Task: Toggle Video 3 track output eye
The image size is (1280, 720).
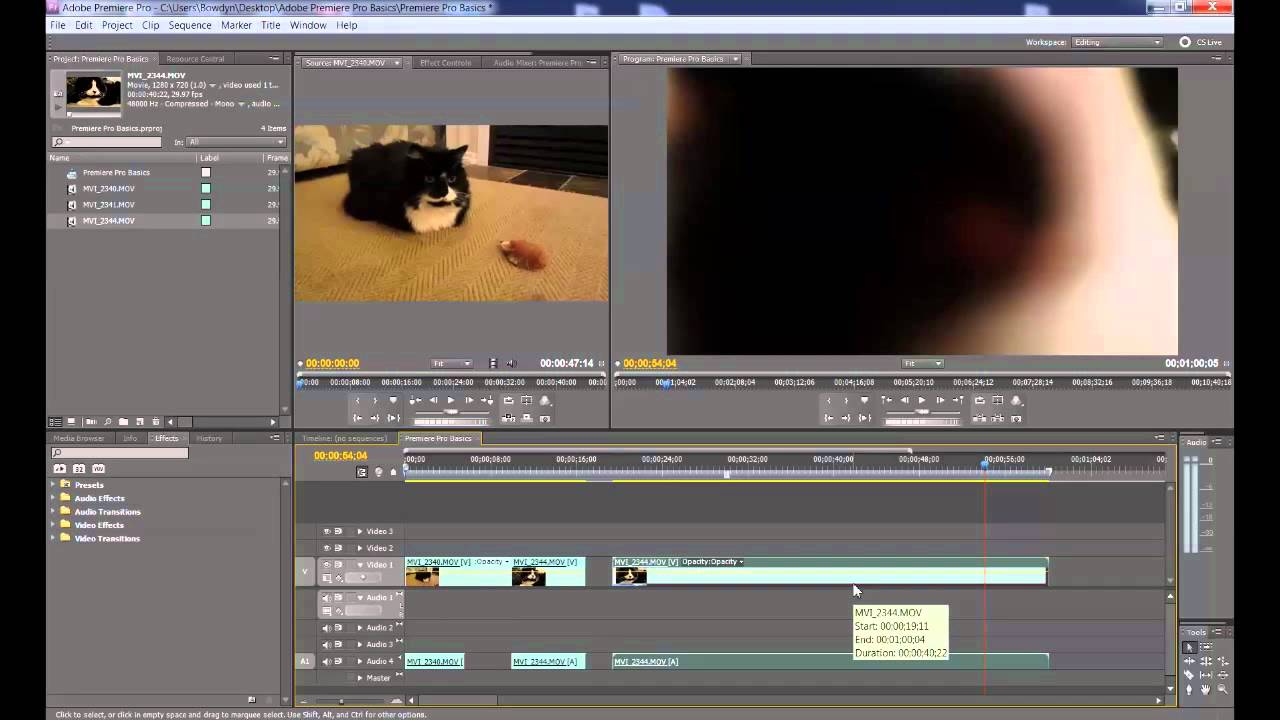Action: tap(326, 531)
